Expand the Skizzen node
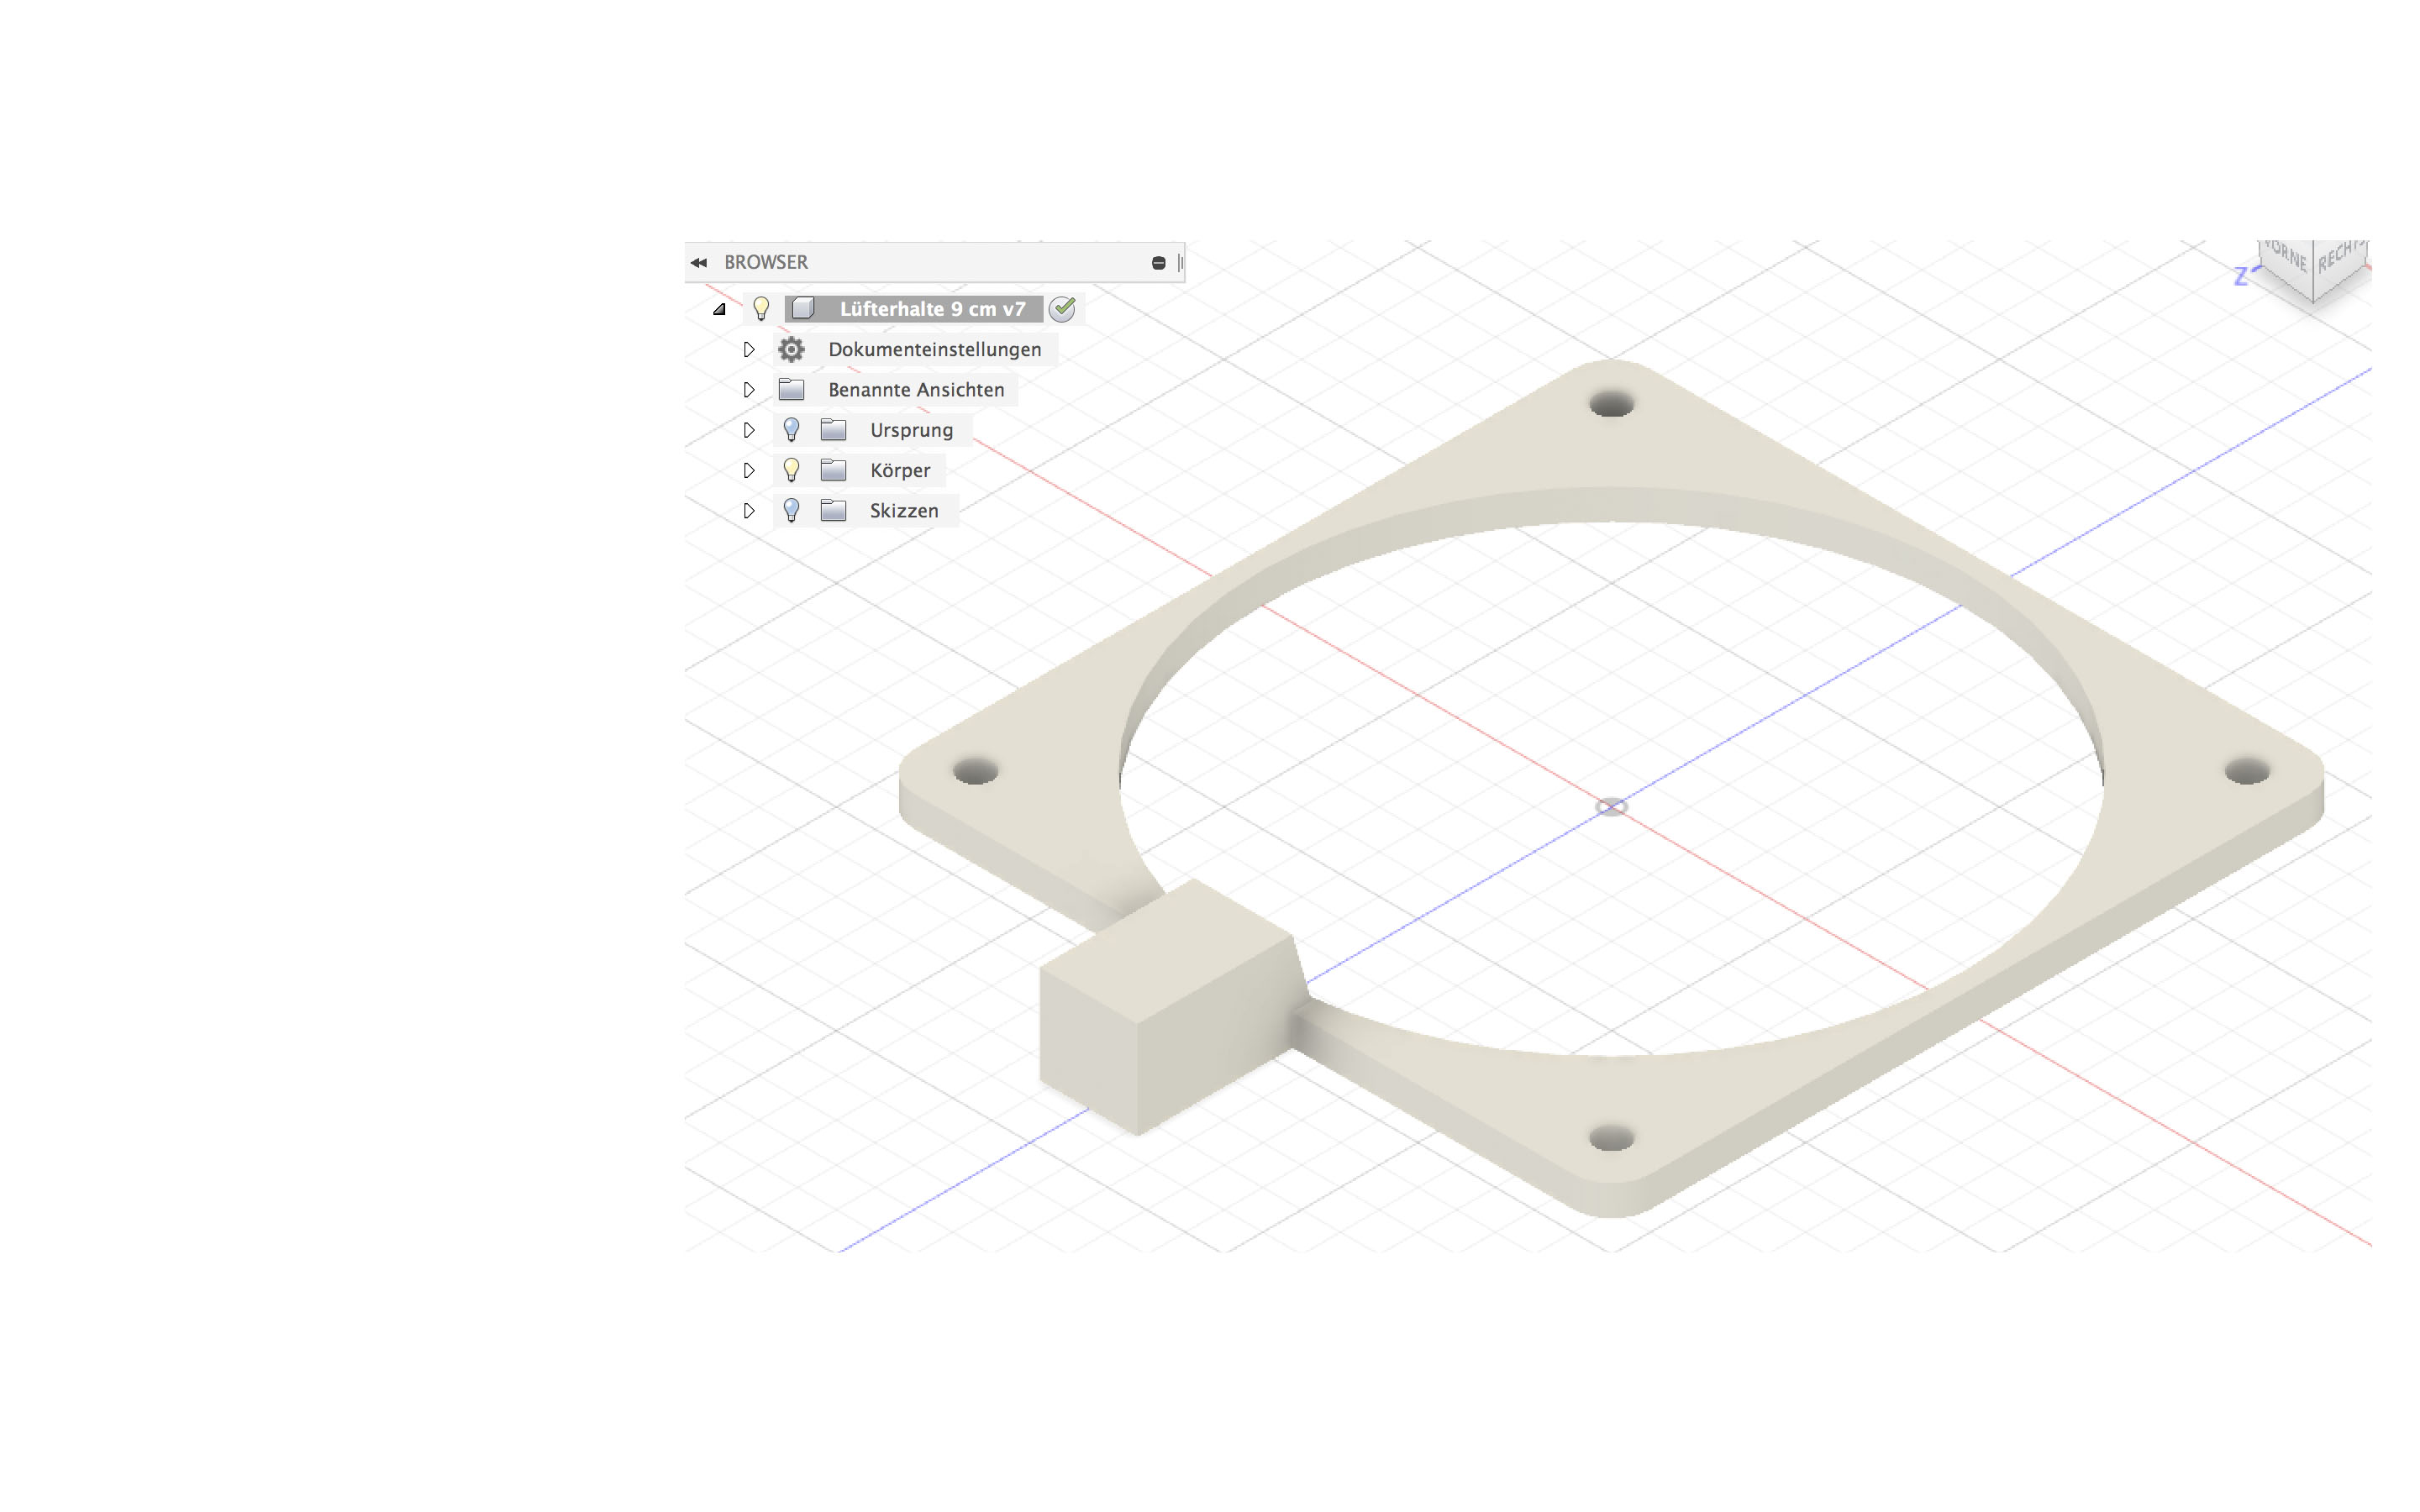2420x1512 pixels. (x=749, y=511)
